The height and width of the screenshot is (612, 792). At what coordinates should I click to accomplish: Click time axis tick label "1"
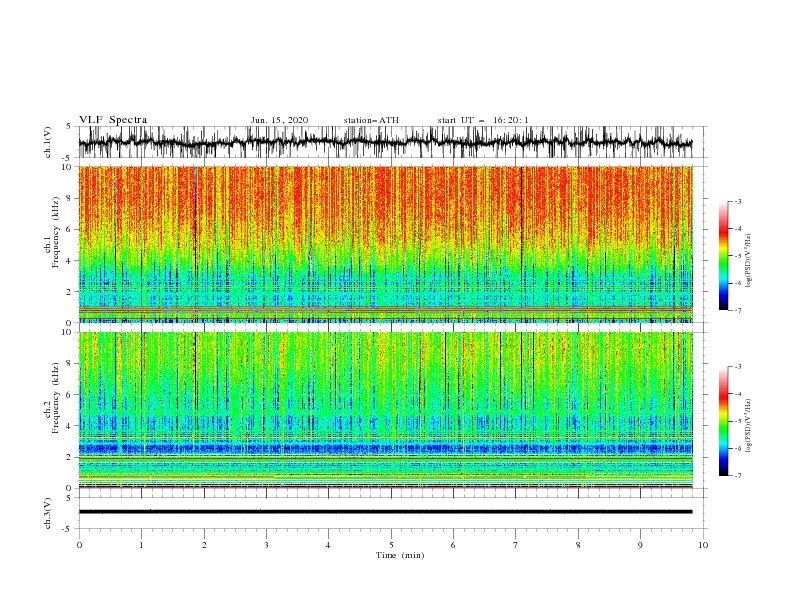(141, 545)
